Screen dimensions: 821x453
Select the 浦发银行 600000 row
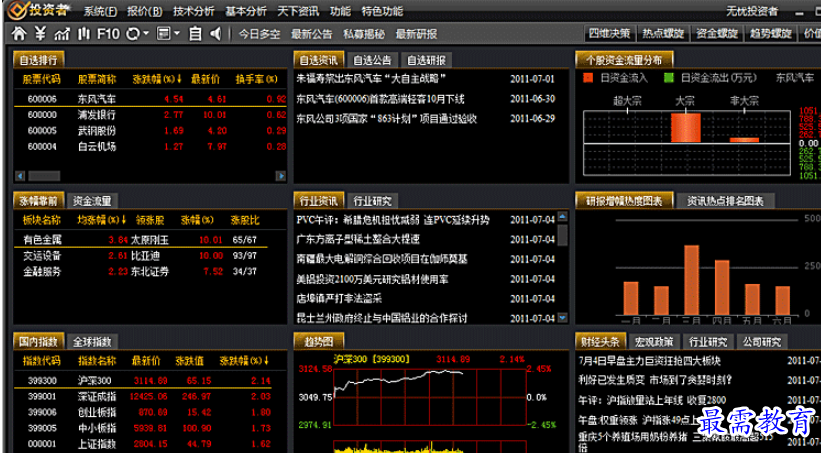pos(150,115)
